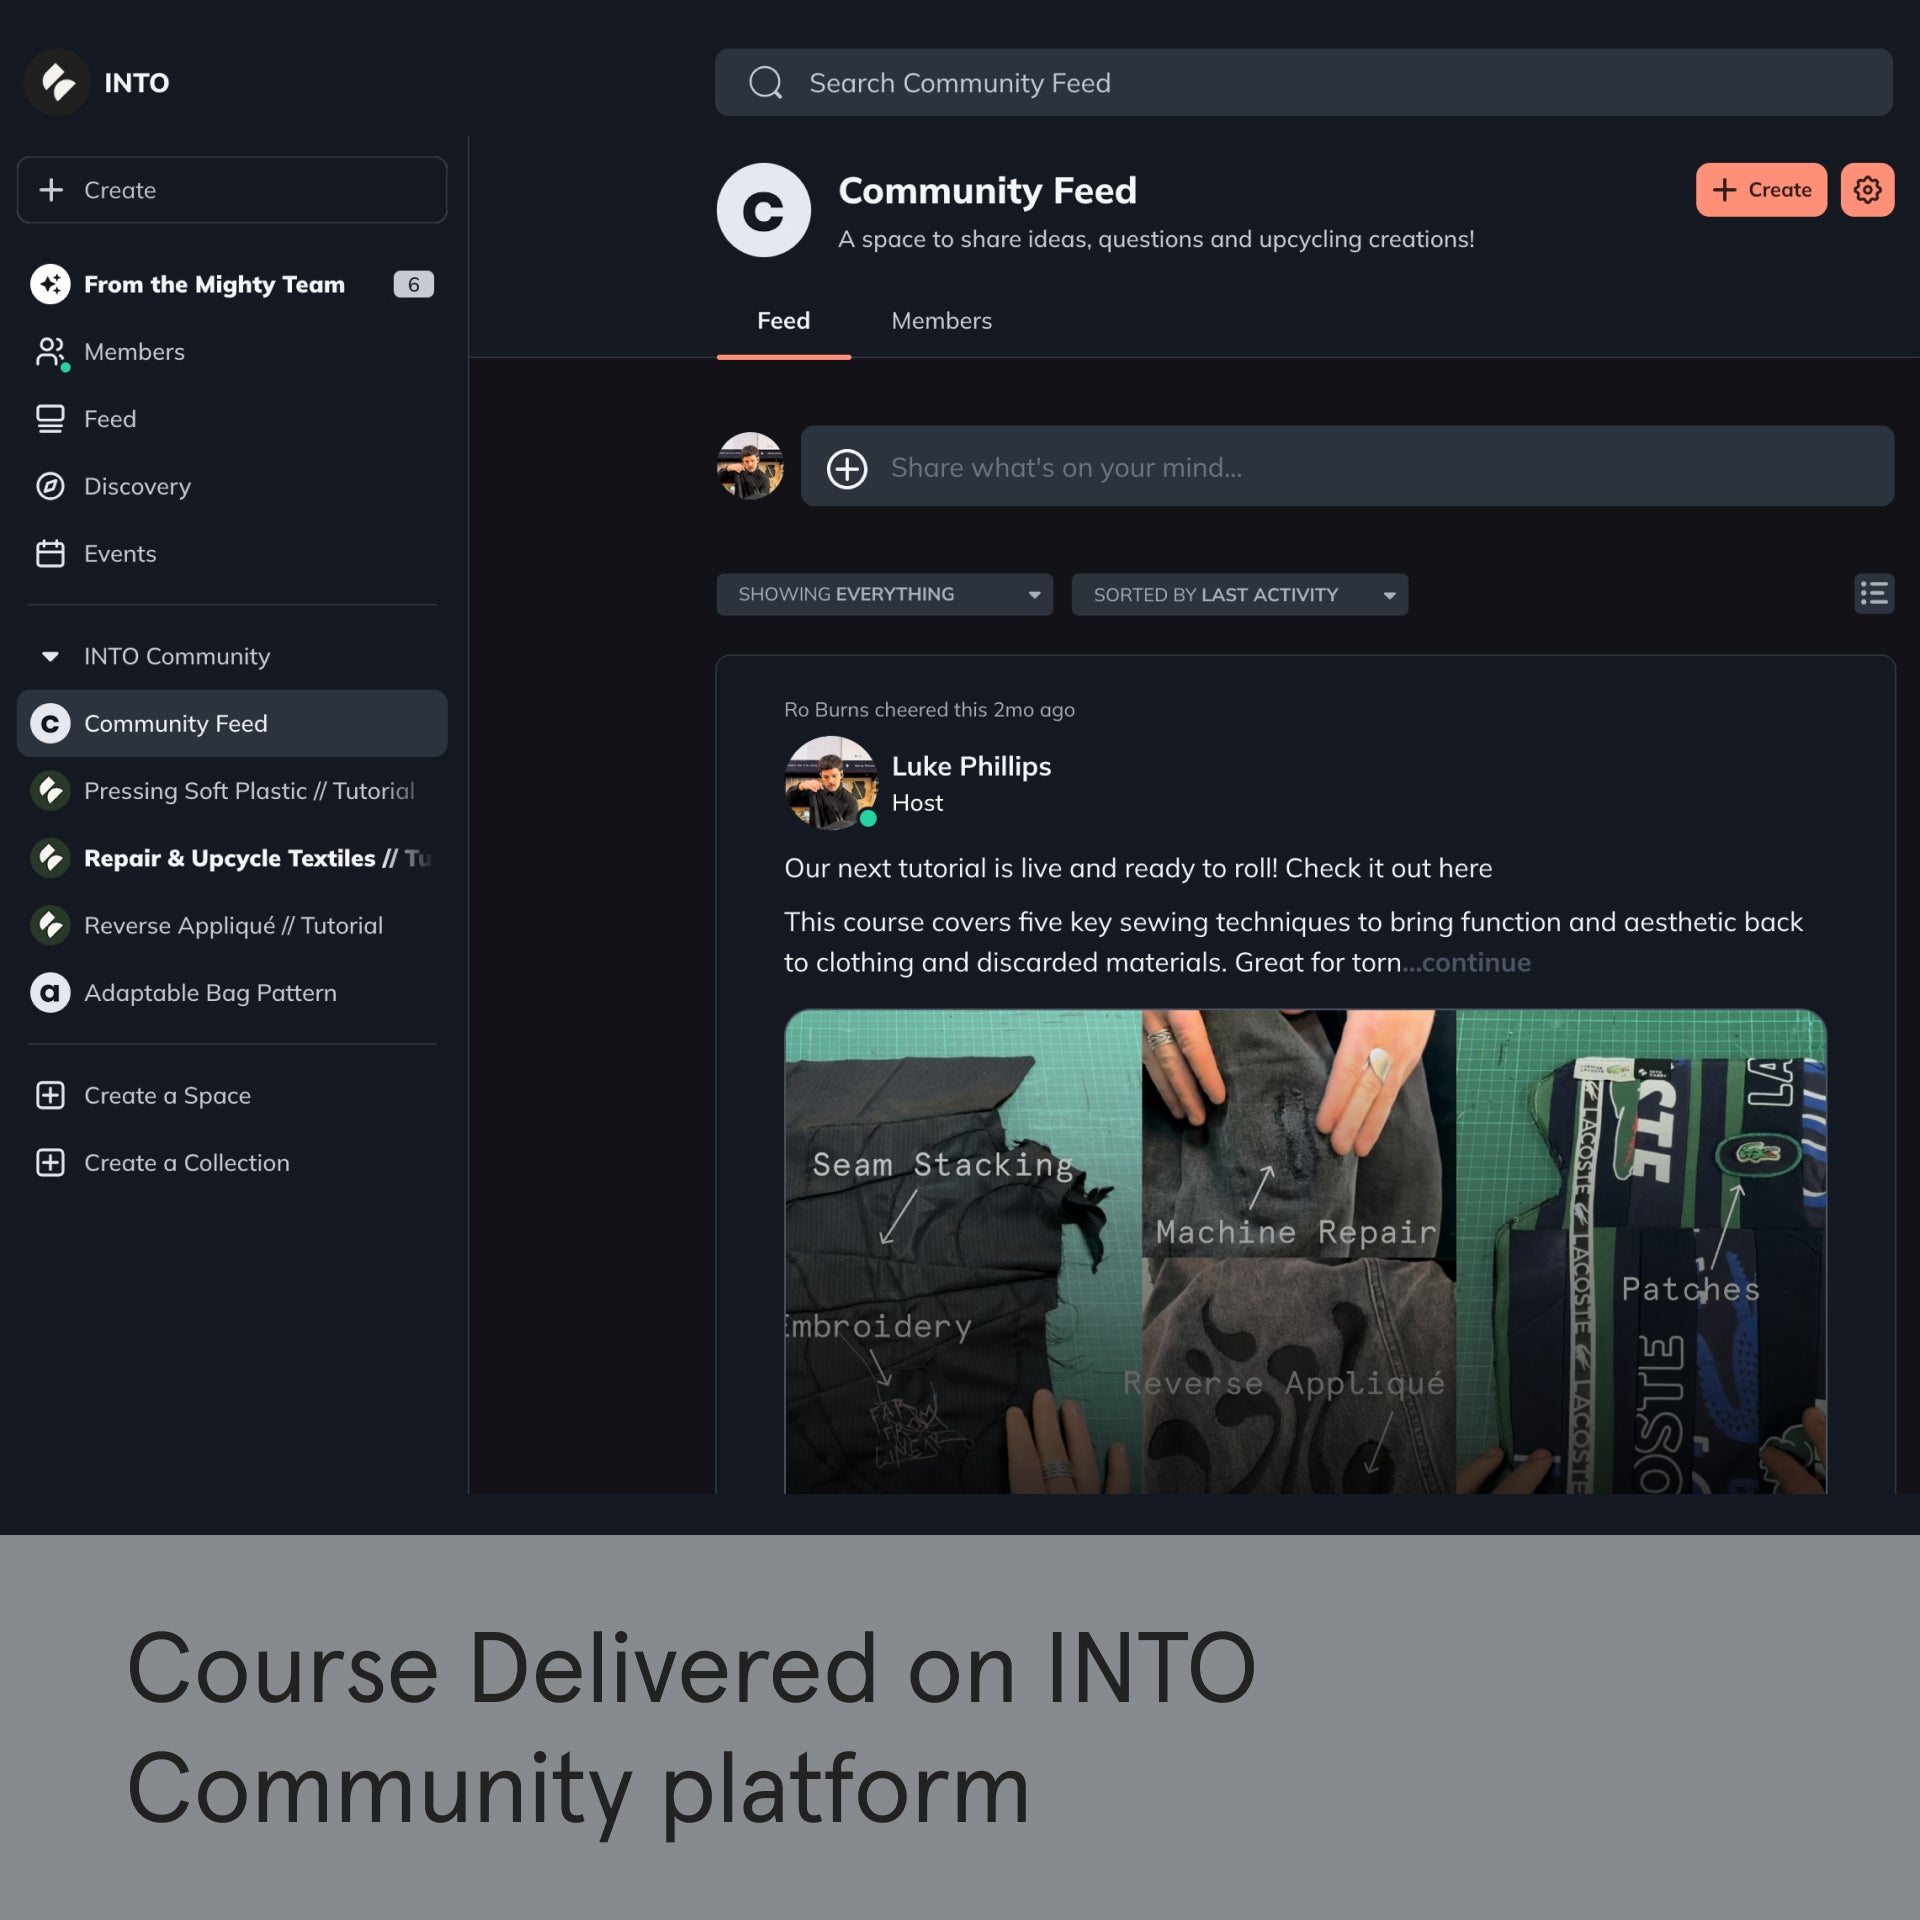Toggle the list view layout icon

[1873, 594]
